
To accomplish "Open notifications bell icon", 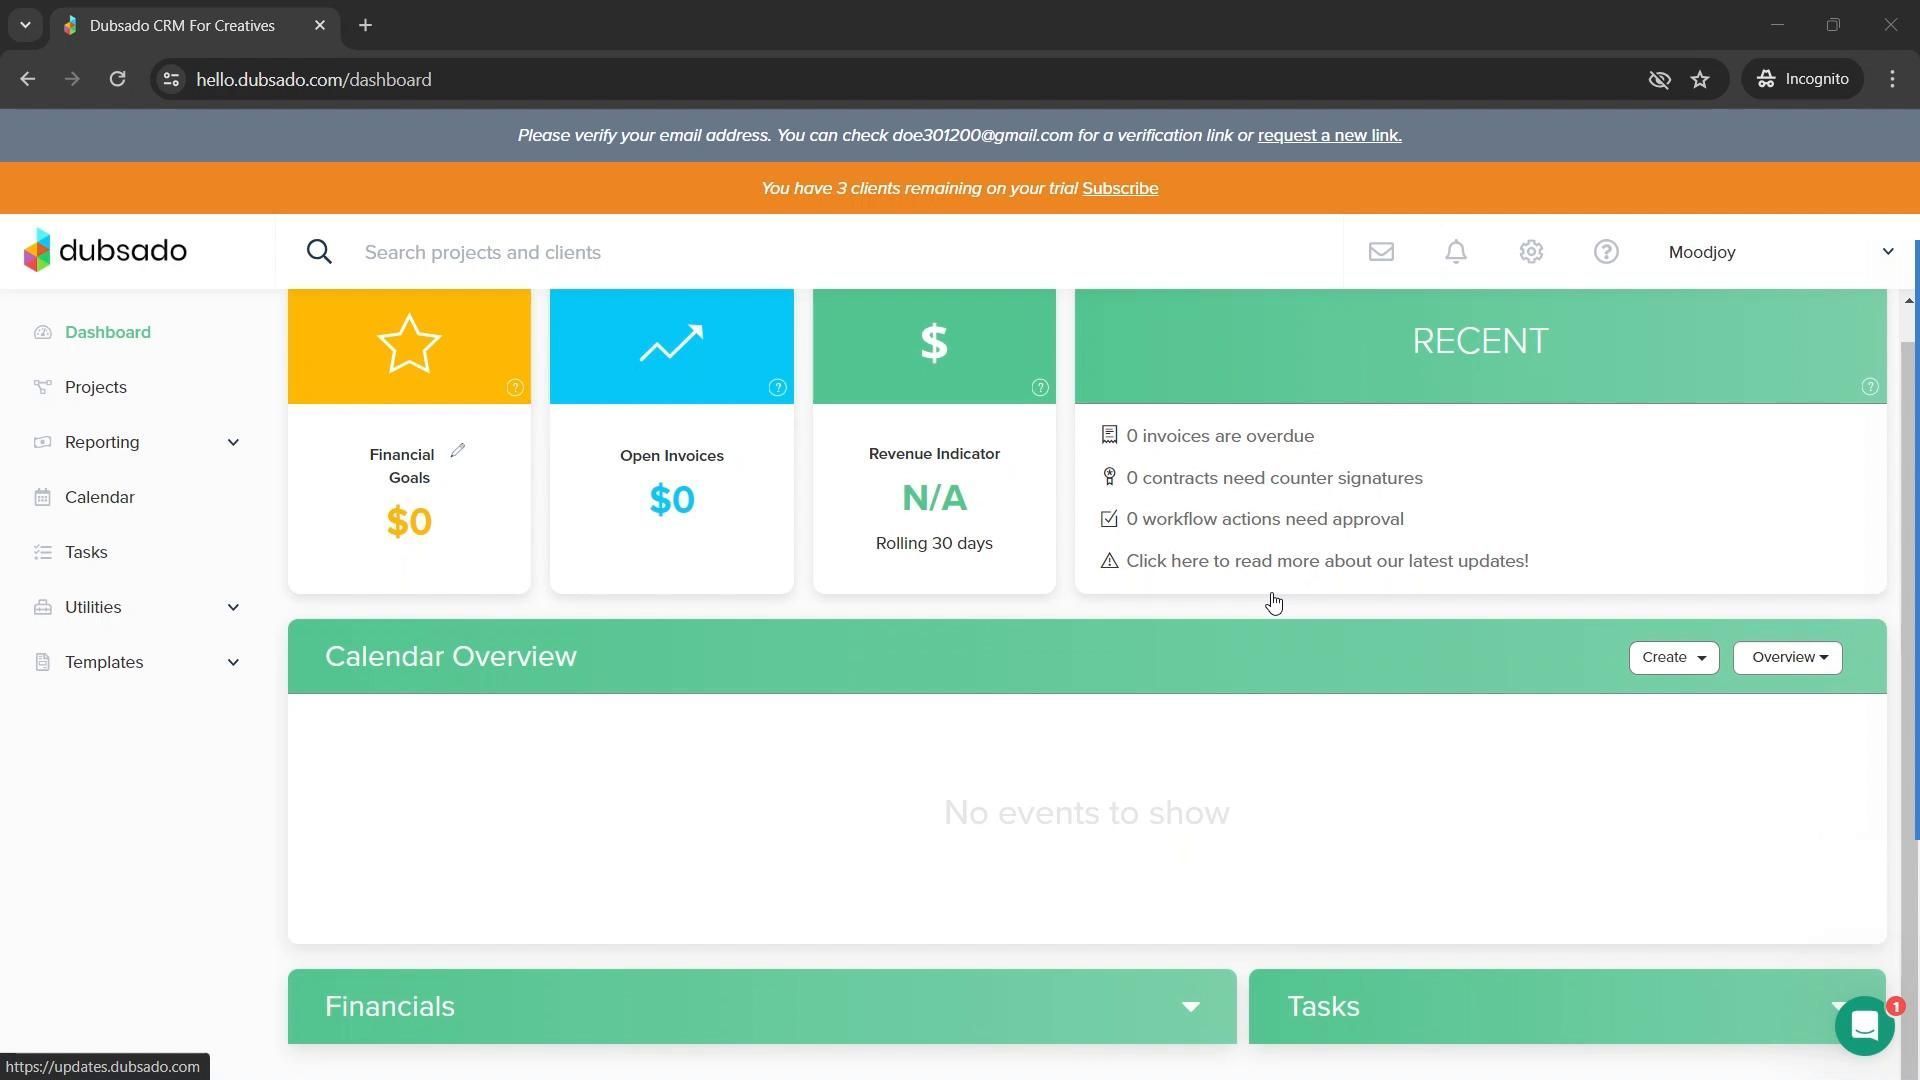I will point(1456,252).
